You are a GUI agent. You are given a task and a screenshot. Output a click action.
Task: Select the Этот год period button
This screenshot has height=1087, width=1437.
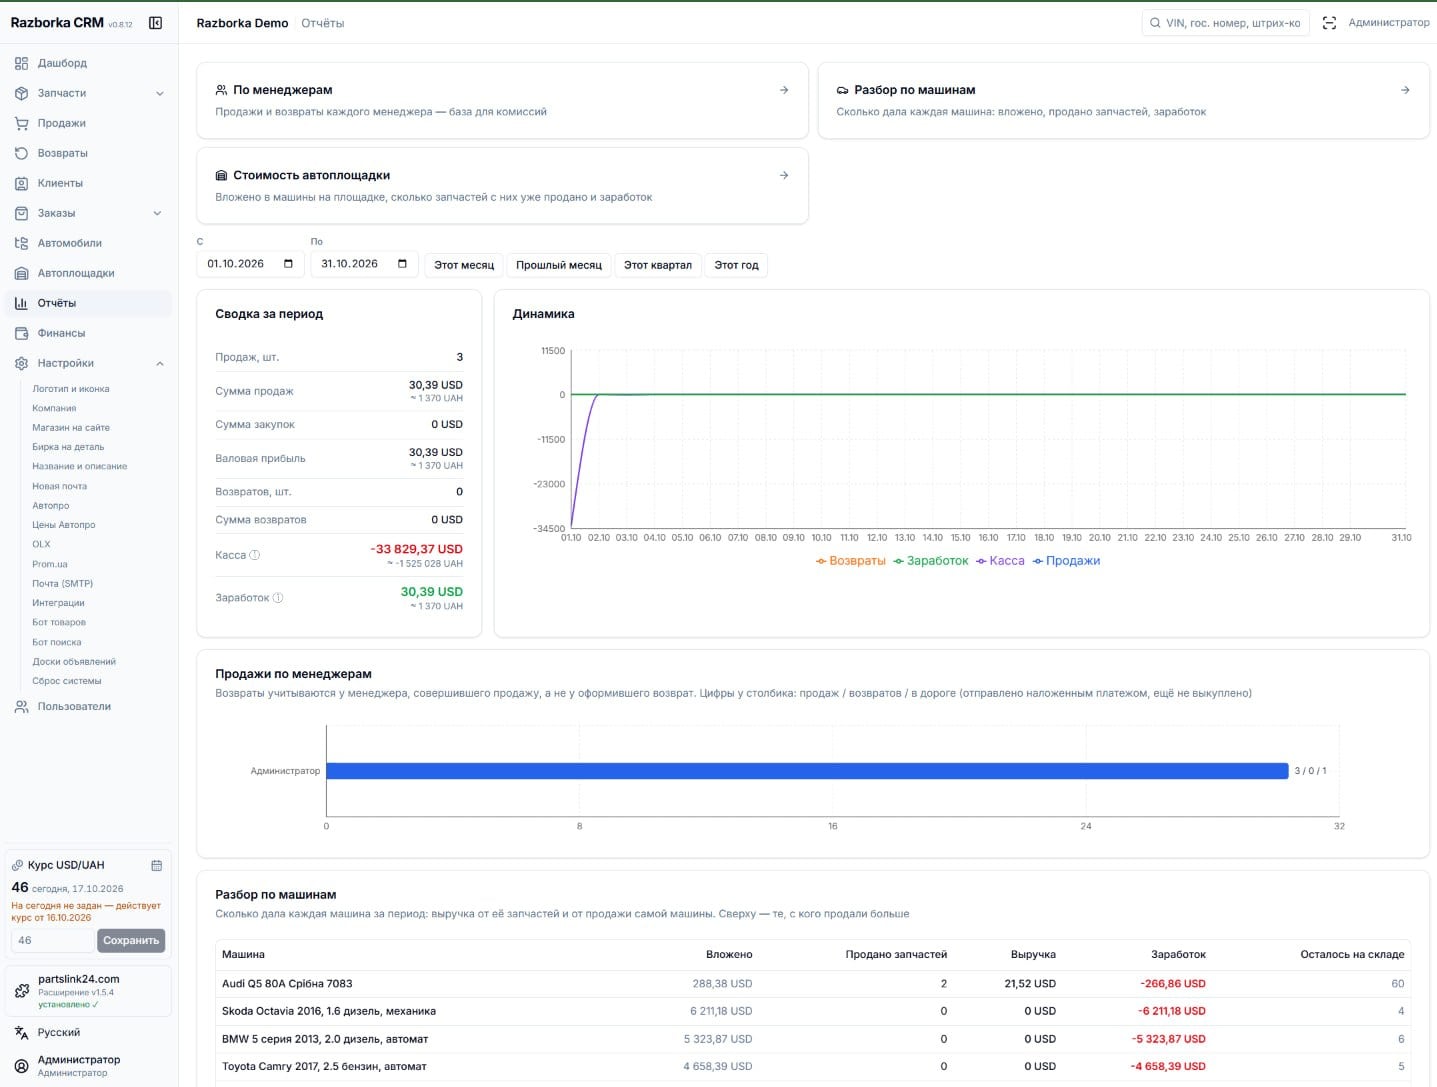tap(736, 265)
